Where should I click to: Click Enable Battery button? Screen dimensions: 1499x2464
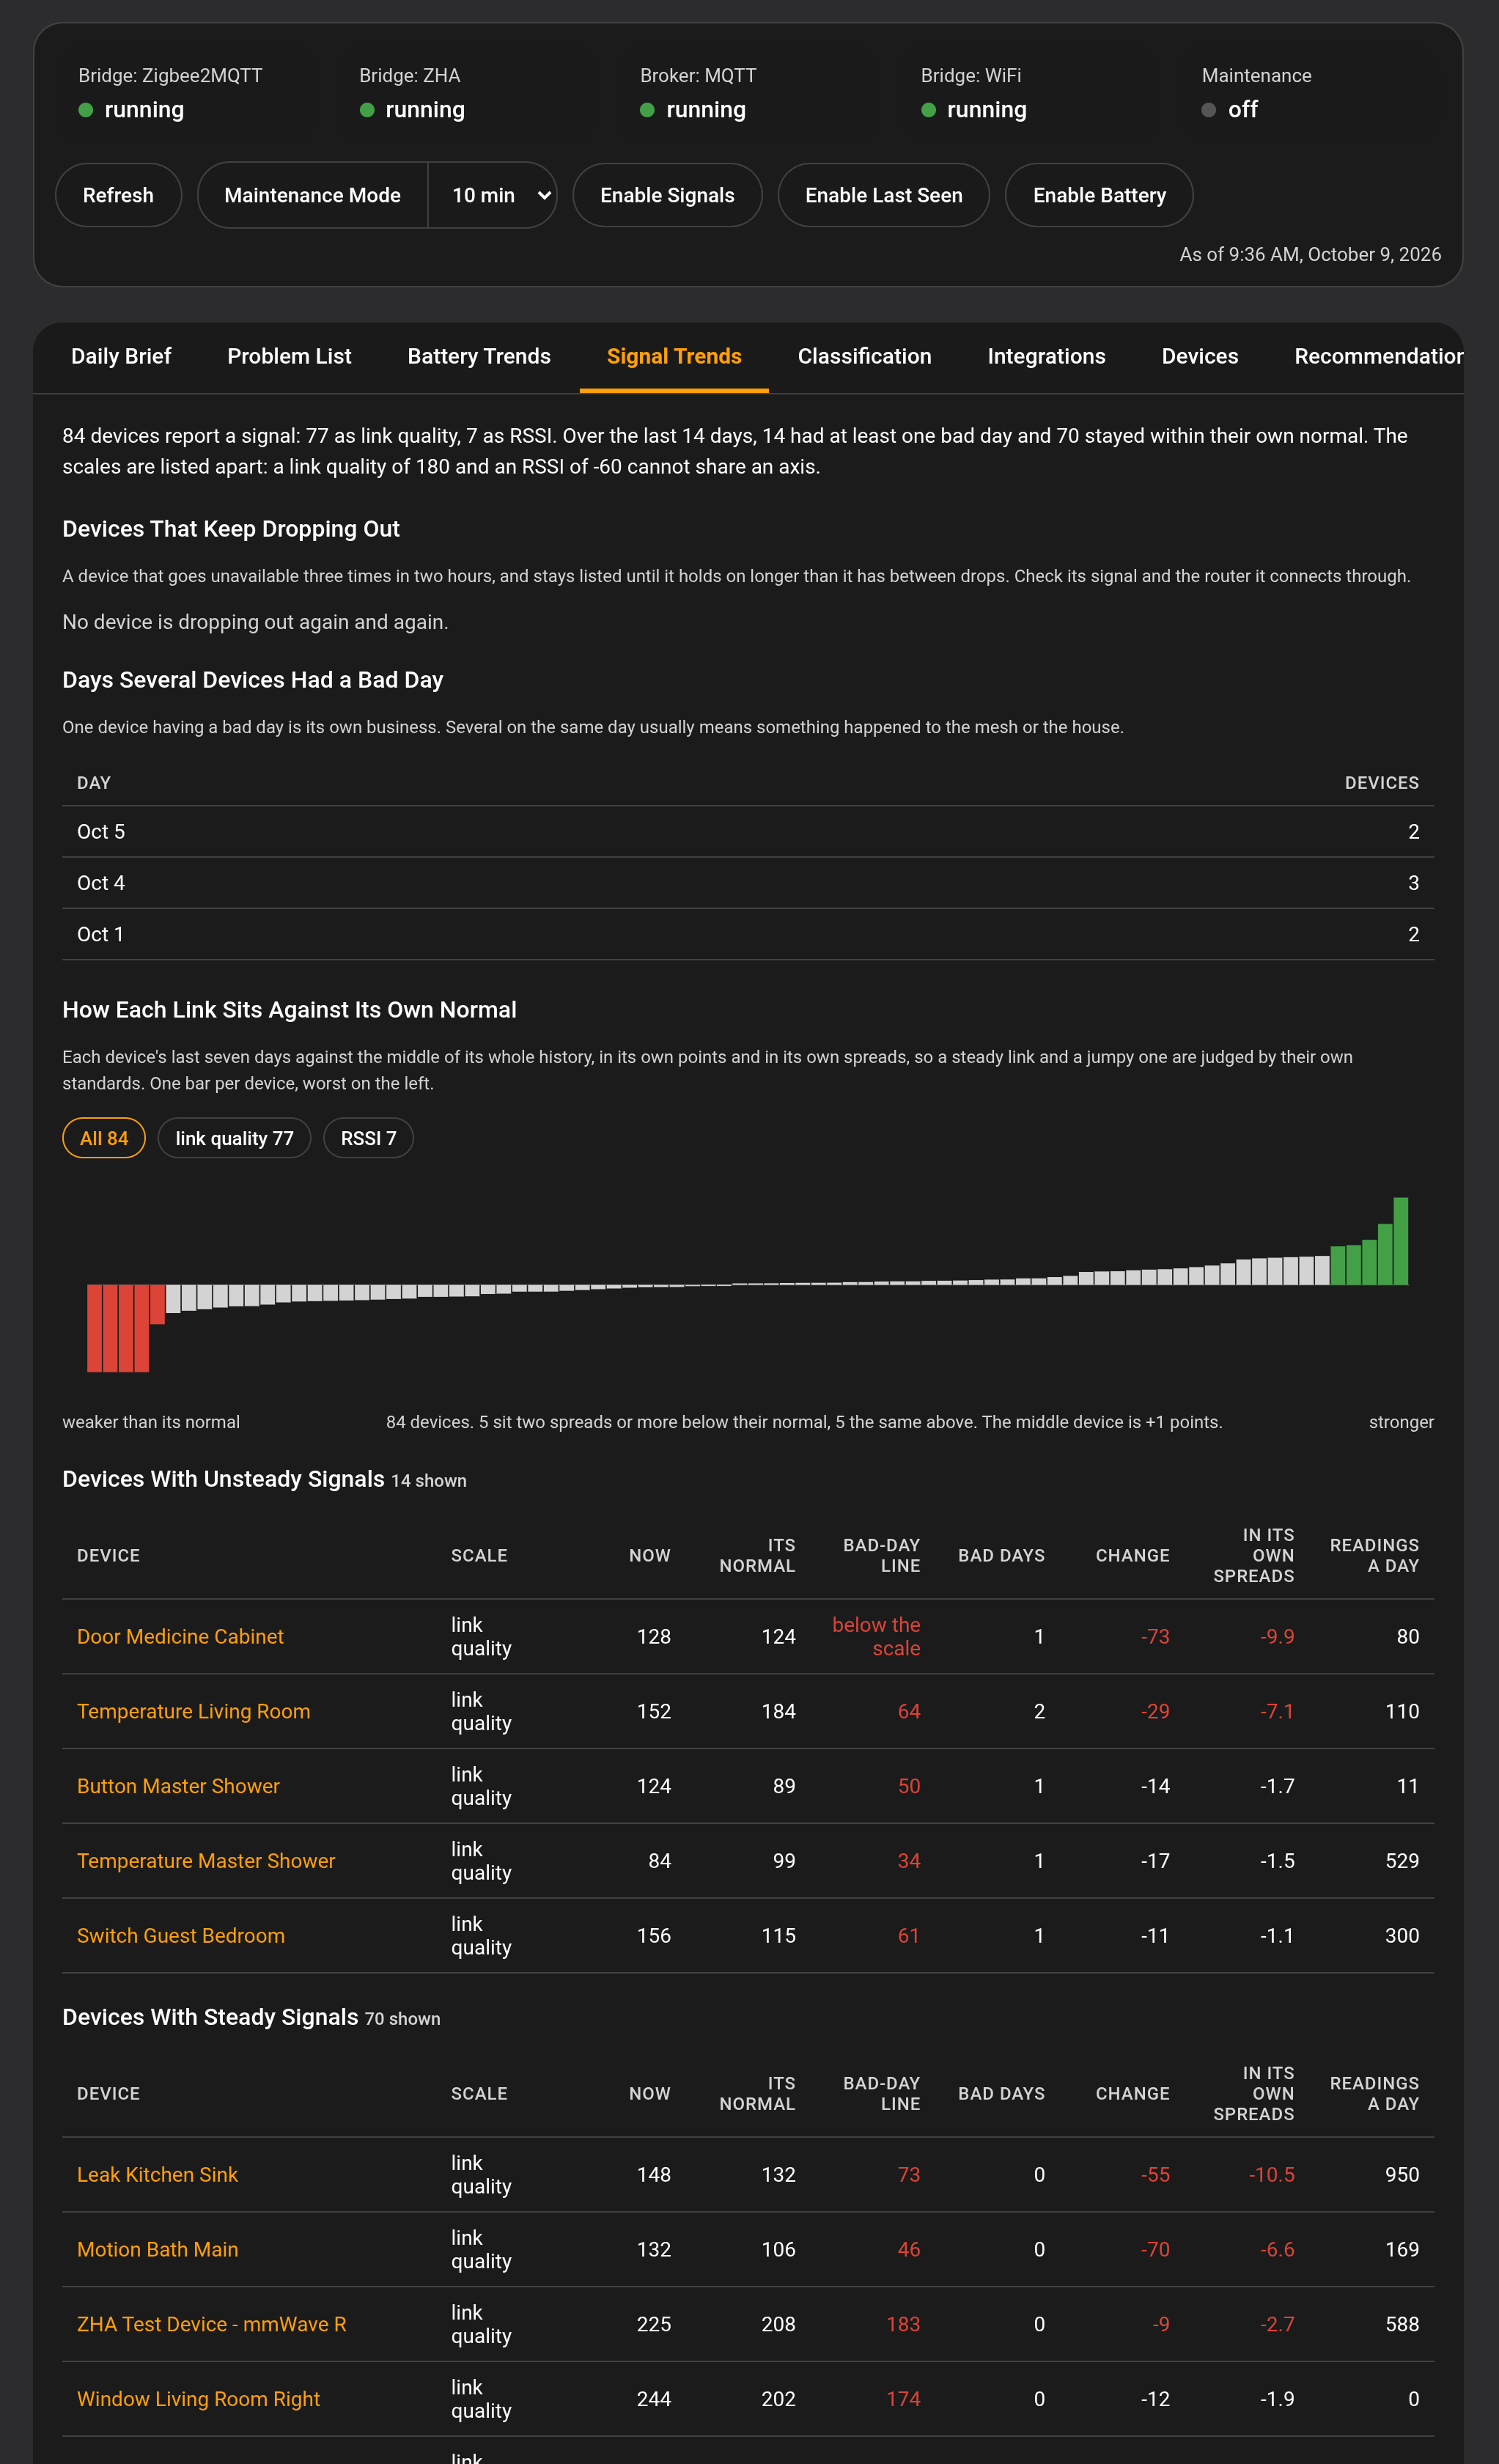(x=1098, y=195)
